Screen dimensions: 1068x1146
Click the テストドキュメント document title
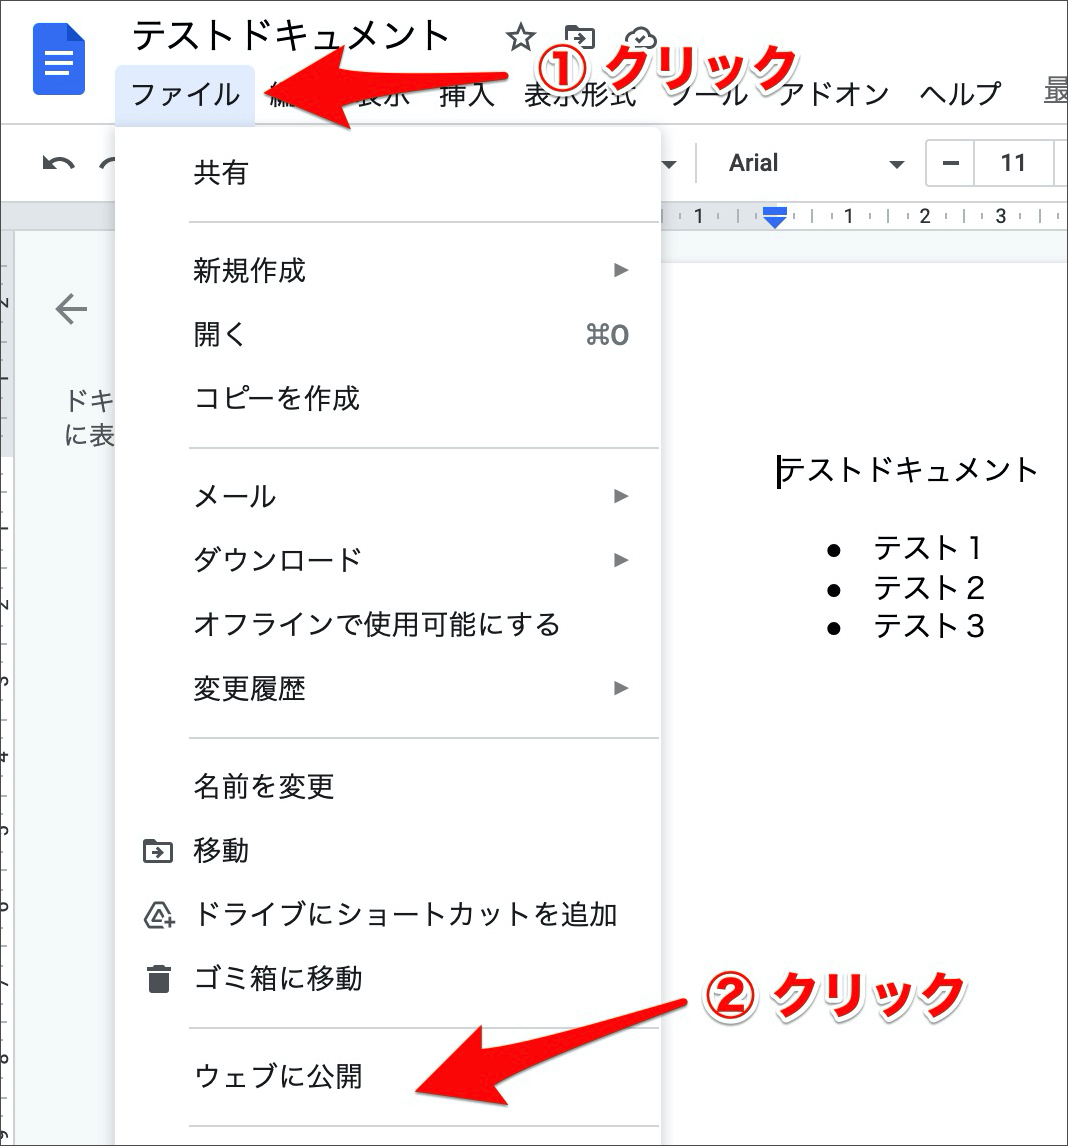pos(291,37)
